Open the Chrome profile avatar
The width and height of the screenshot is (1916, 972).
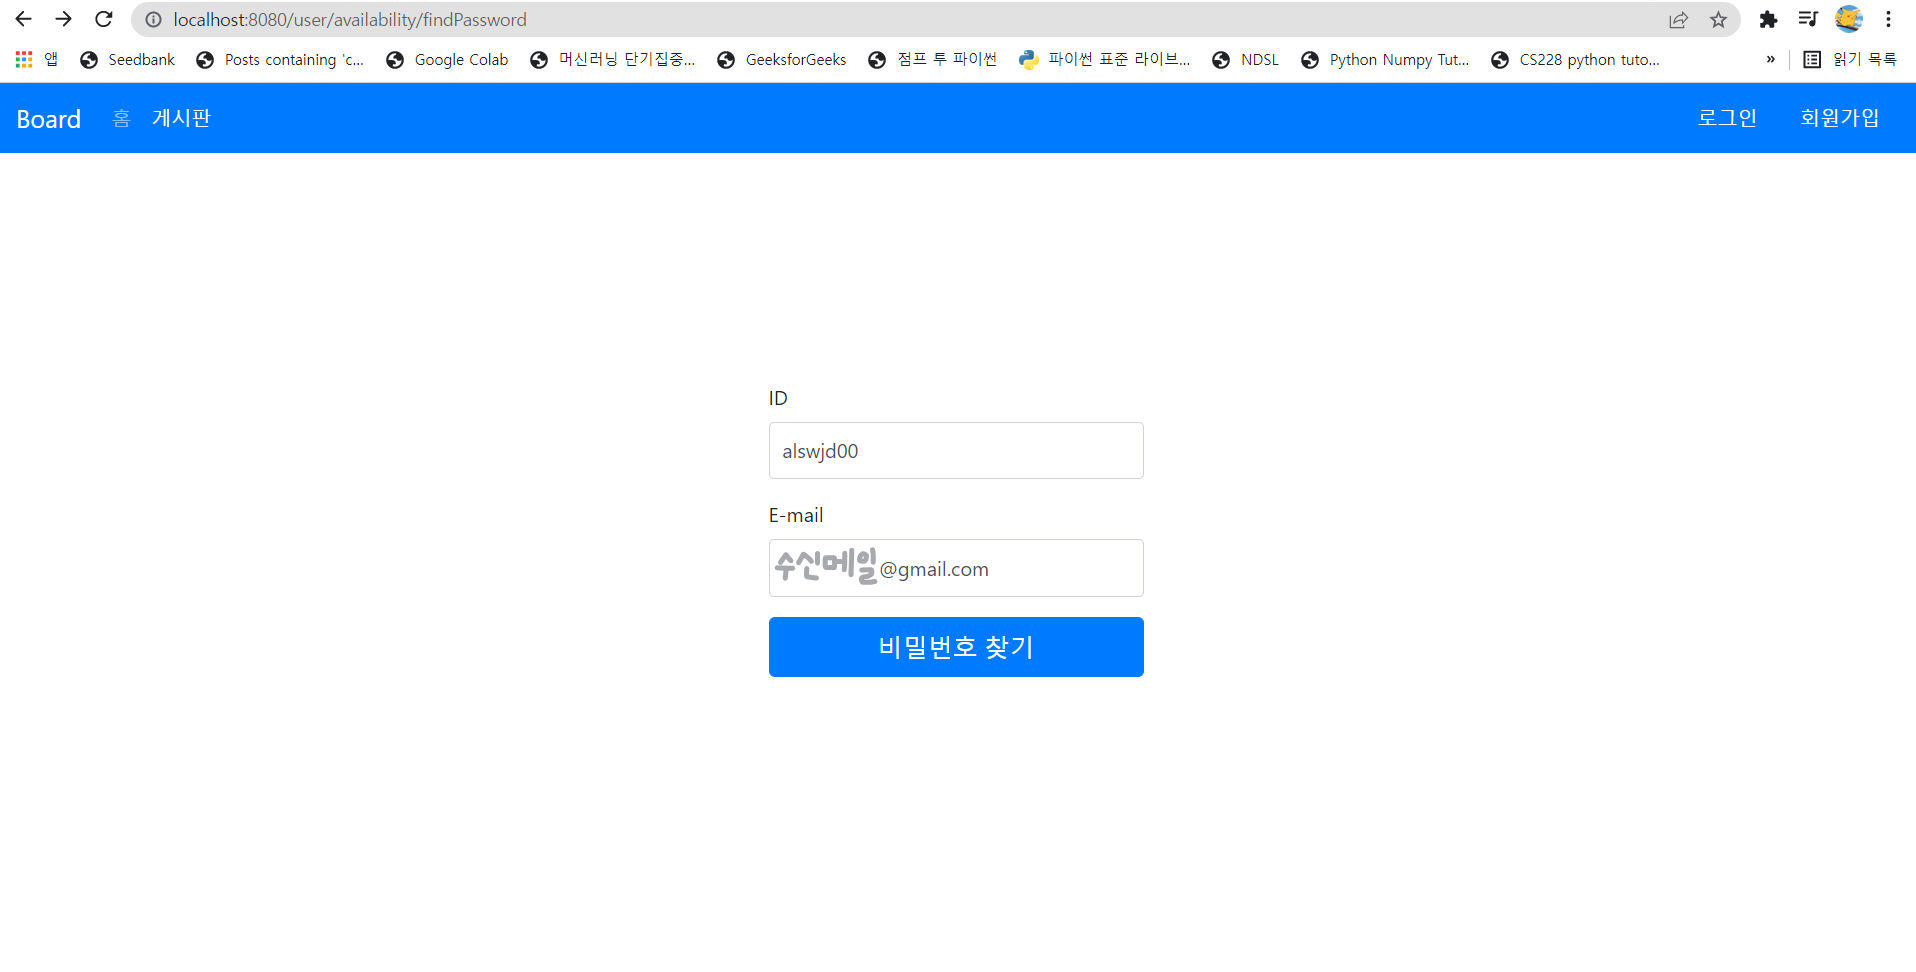[1848, 19]
